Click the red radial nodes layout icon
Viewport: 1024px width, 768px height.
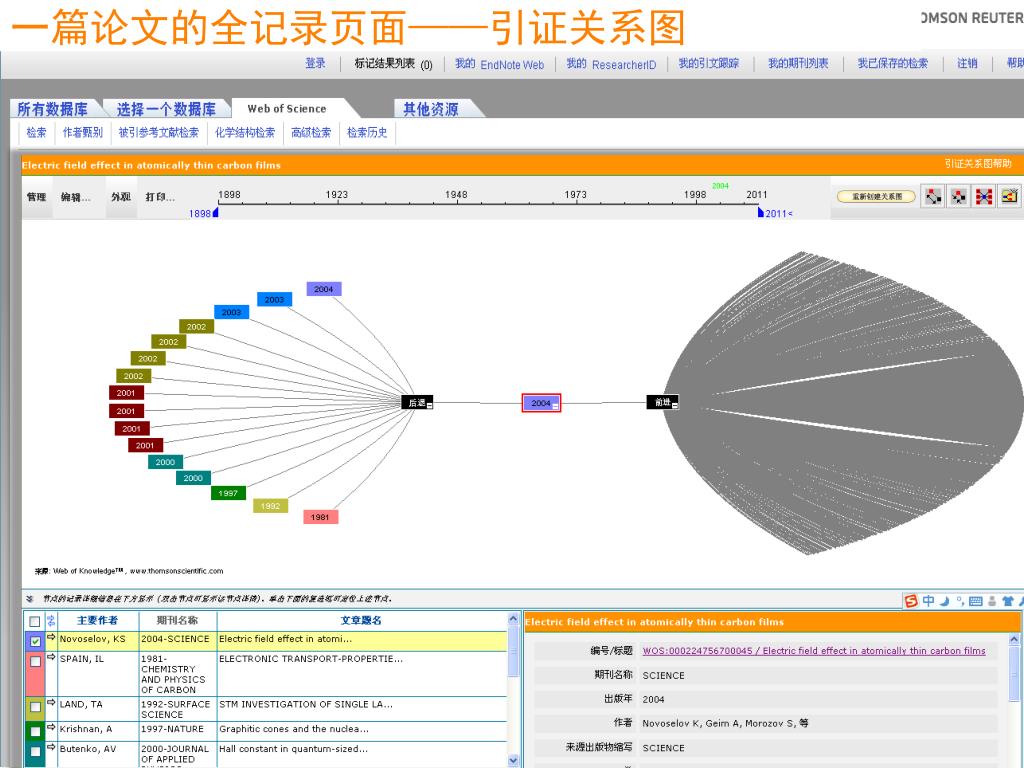[x=984, y=196]
